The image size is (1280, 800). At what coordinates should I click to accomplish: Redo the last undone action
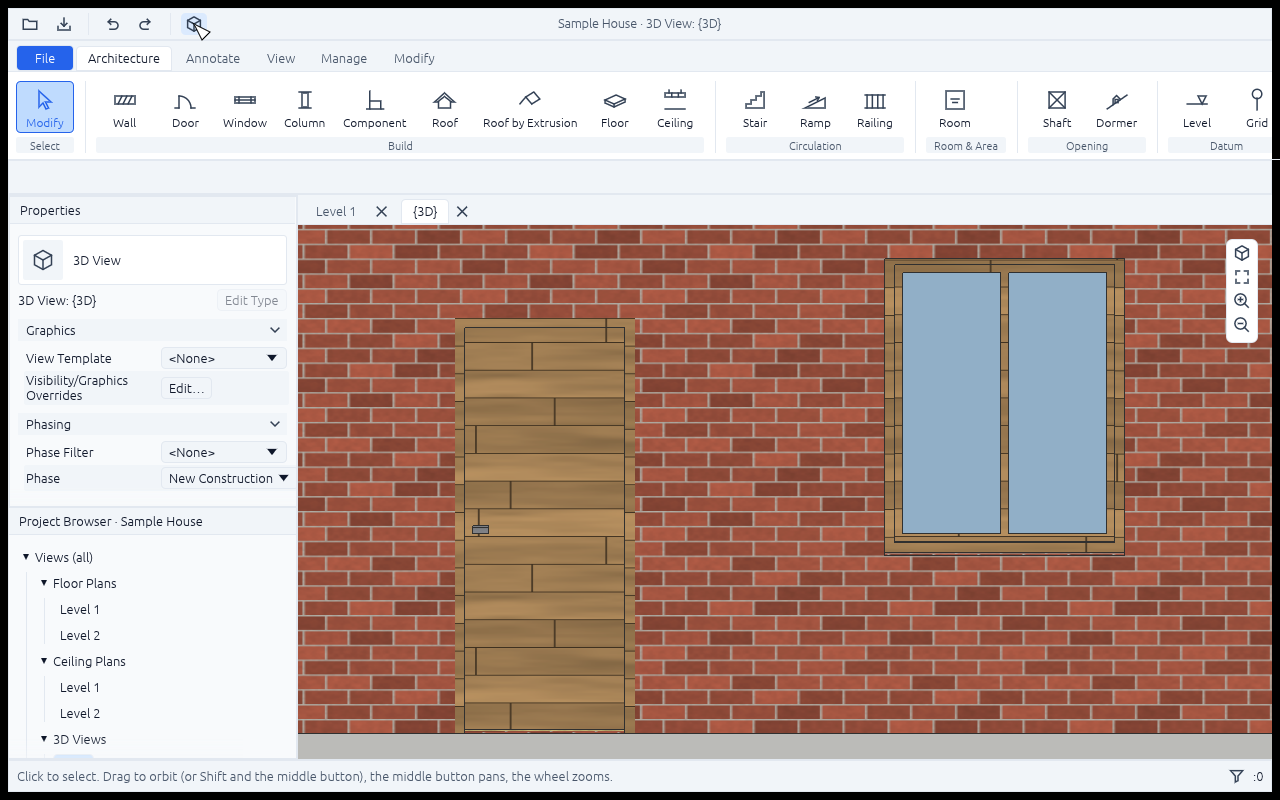145,24
